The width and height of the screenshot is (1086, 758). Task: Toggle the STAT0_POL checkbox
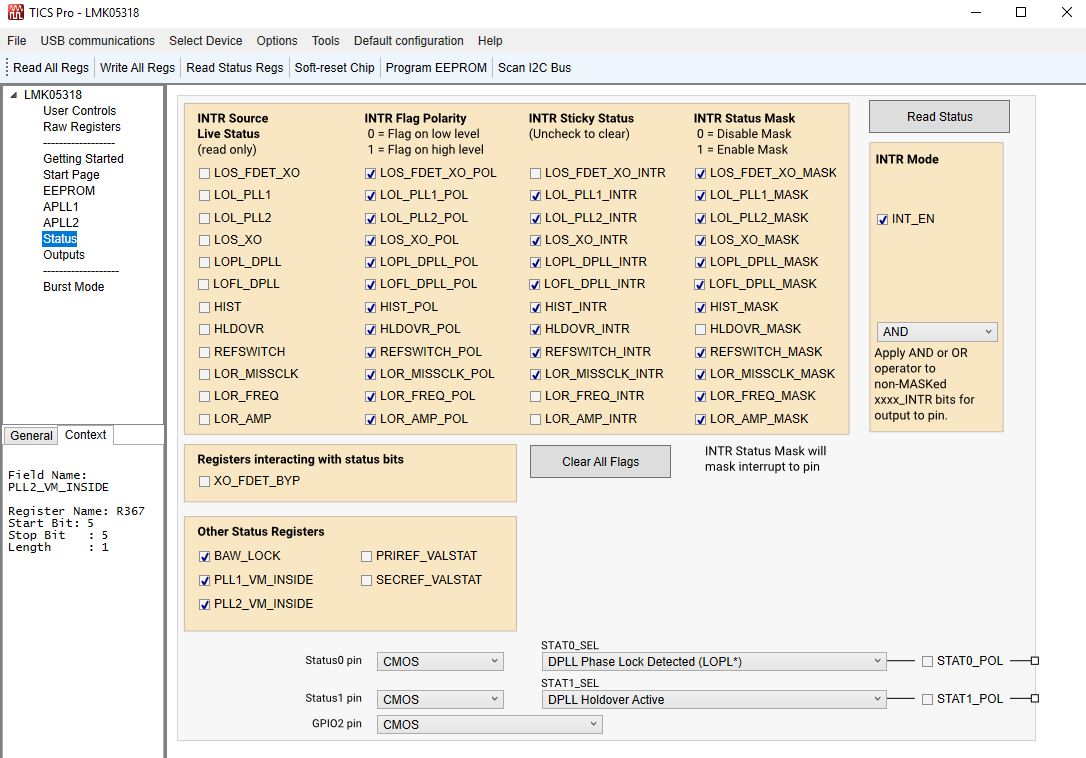[928, 661]
